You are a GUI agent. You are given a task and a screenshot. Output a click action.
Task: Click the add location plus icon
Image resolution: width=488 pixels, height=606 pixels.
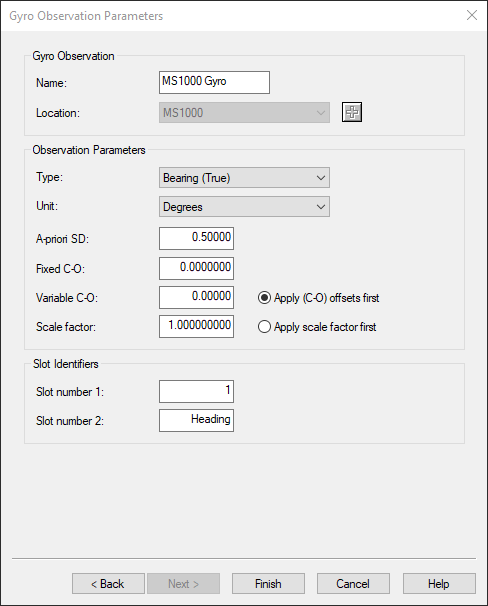pyautogui.click(x=352, y=112)
